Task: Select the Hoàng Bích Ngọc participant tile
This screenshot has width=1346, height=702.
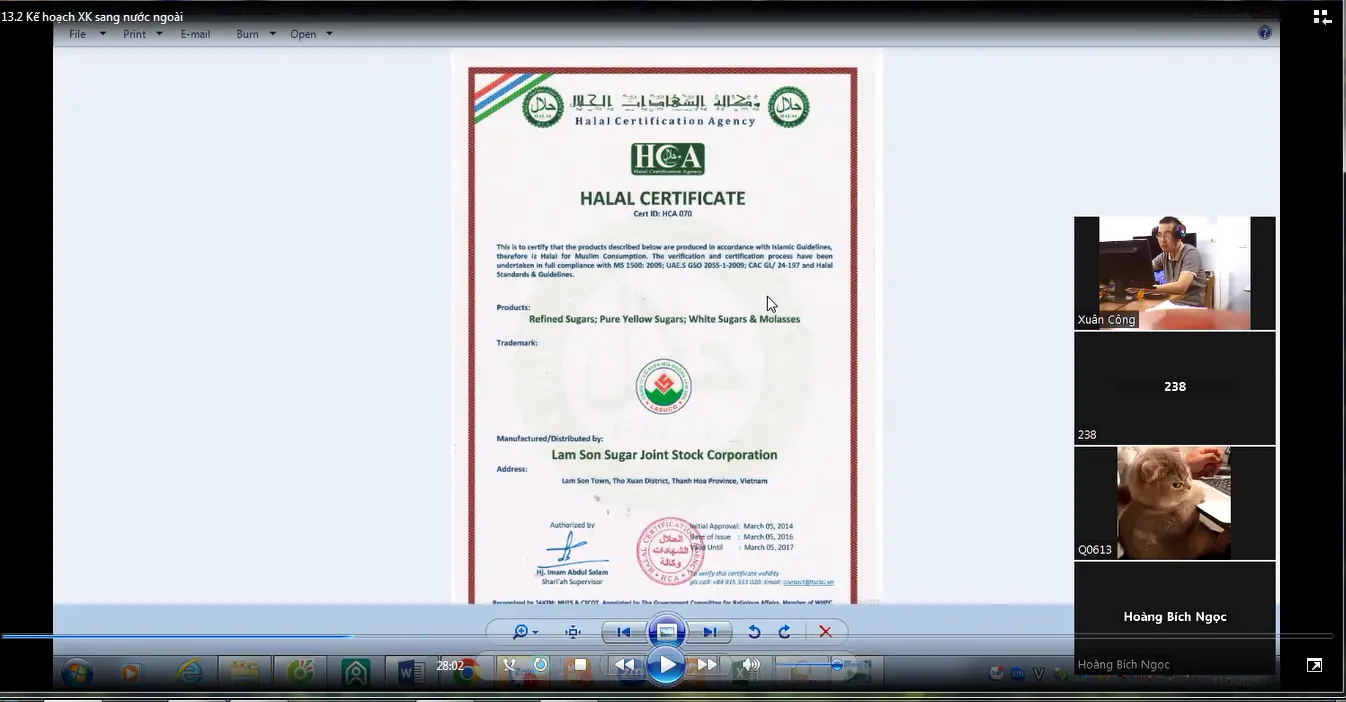Action: point(1175,618)
